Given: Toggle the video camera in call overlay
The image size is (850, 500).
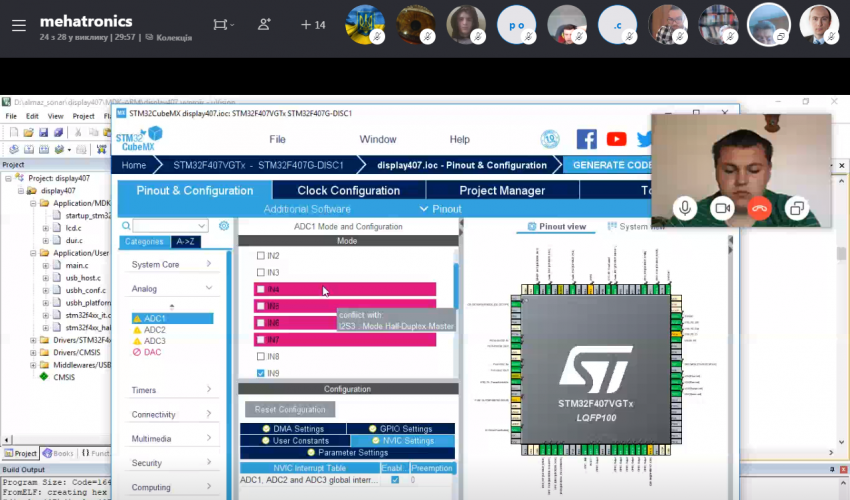Looking at the screenshot, I should (x=722, y=208).
